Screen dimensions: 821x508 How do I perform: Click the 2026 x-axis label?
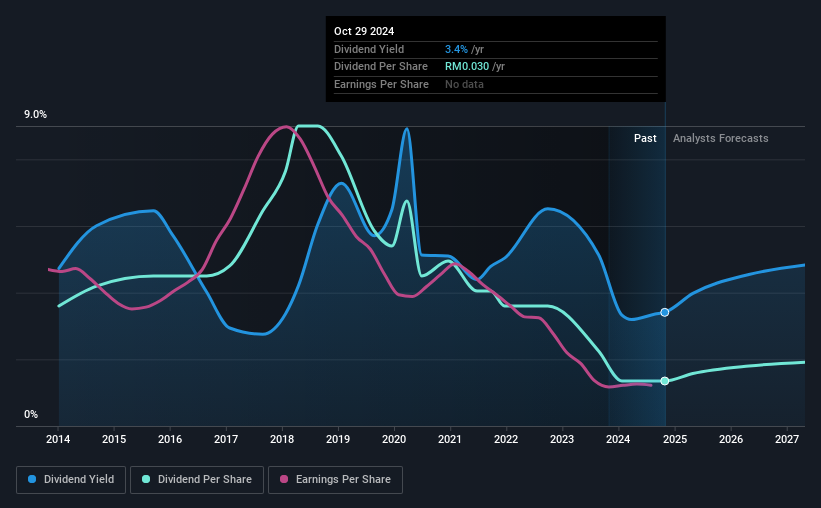coord(731,439)
